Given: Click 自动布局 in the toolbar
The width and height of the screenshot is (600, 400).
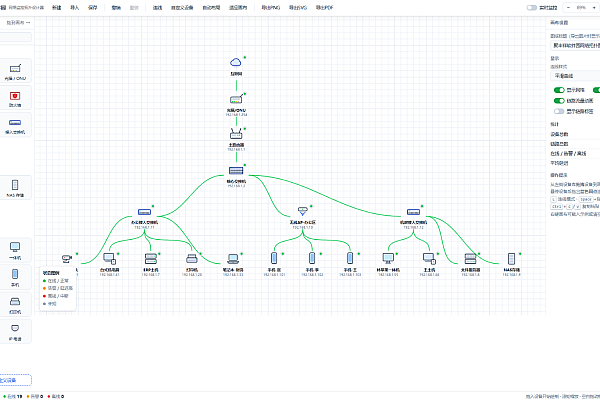Looking at the screenshot, I should [211, 8].
